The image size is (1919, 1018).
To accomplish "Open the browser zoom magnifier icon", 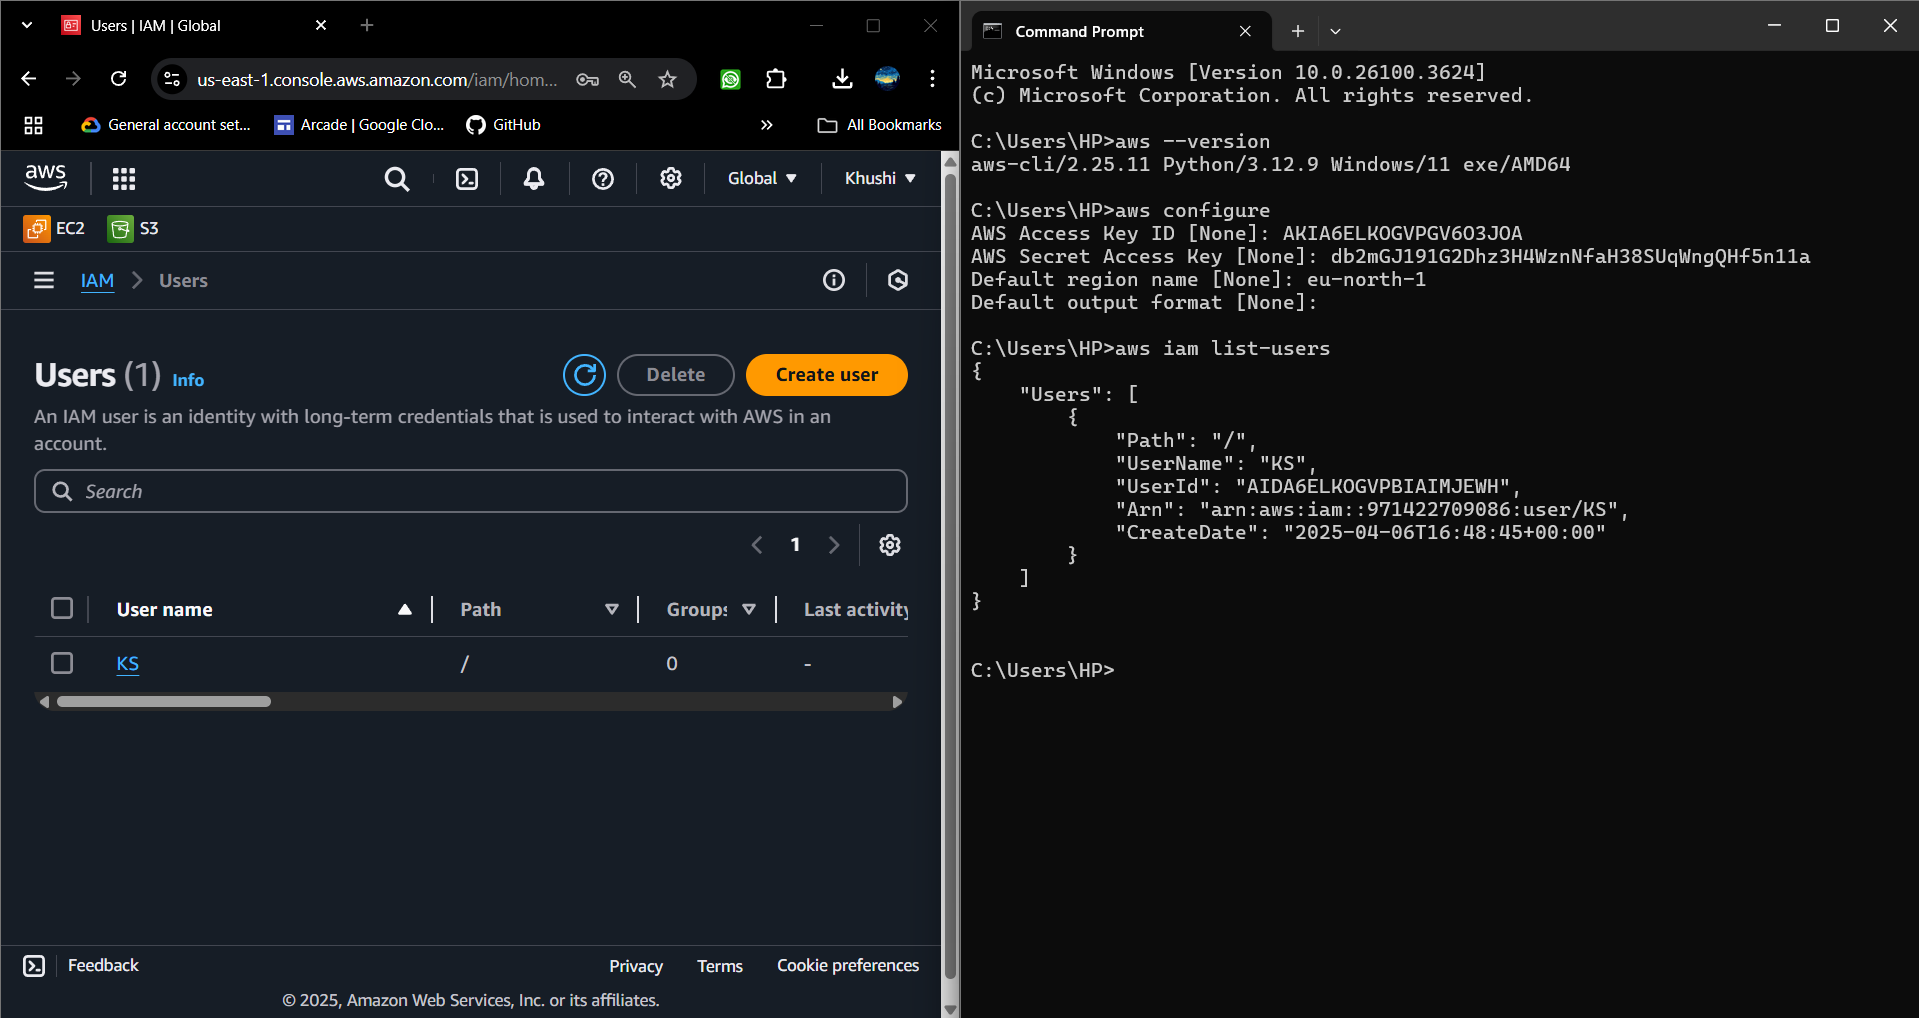I will 628,79.
